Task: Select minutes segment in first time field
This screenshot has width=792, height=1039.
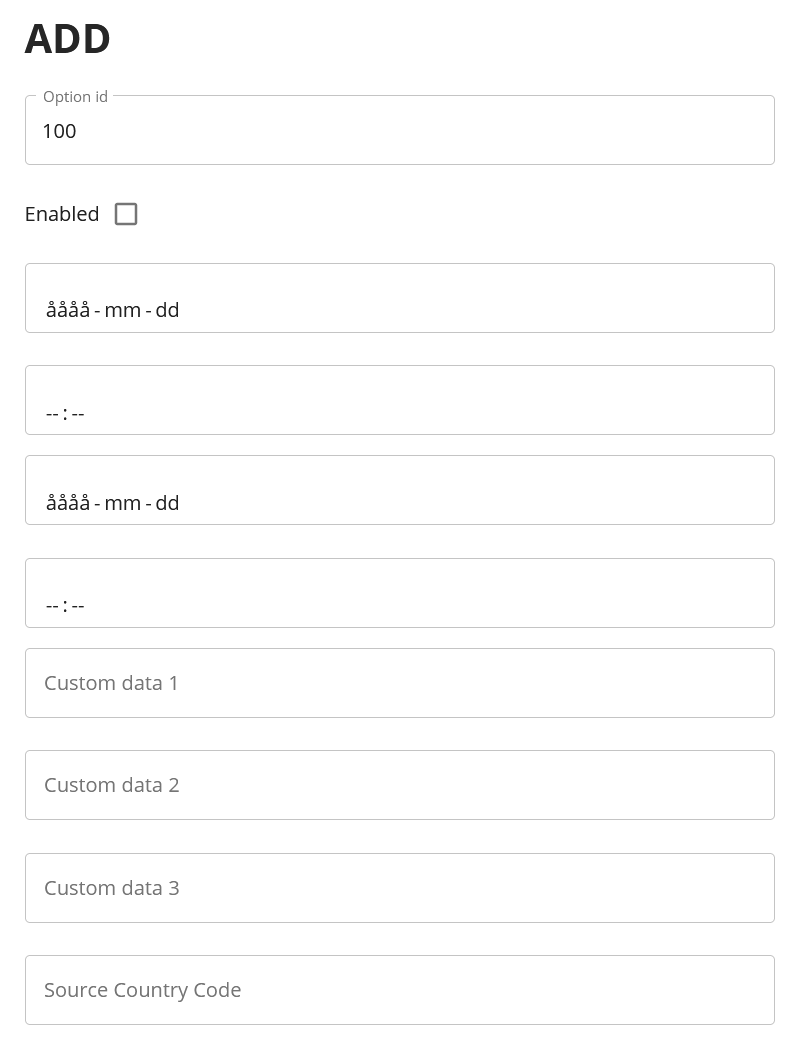Action: 78,413
